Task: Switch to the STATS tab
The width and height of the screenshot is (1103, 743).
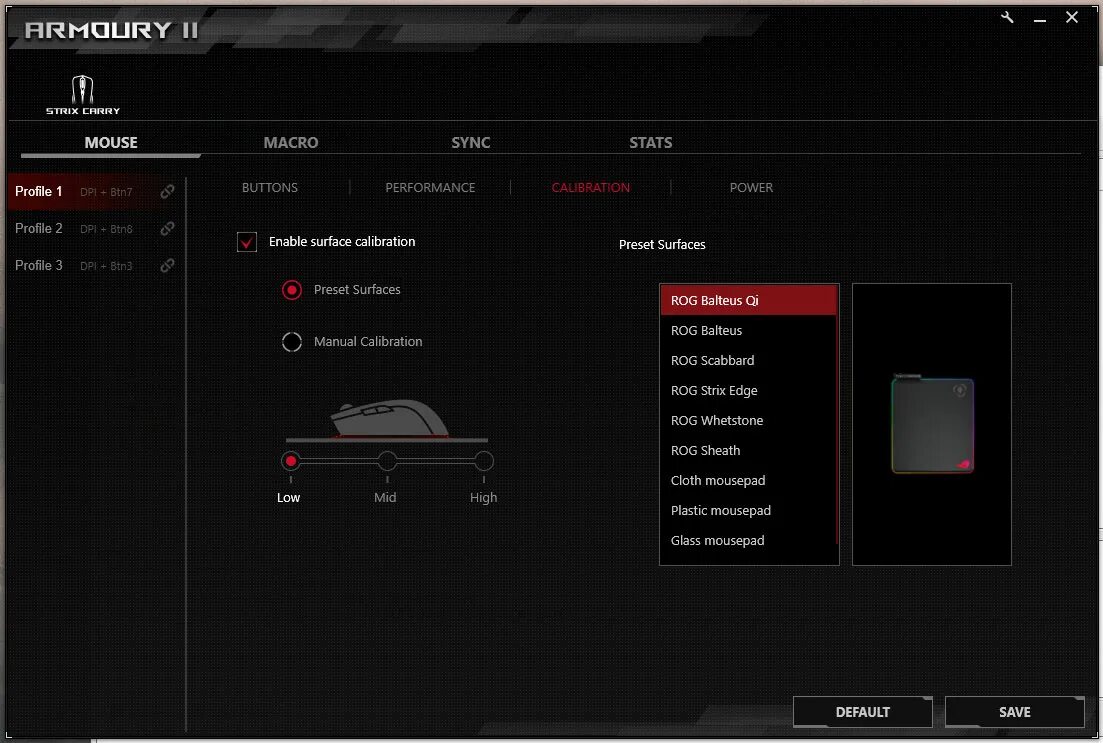Action: pyautogui.click(x=651, y=143)
